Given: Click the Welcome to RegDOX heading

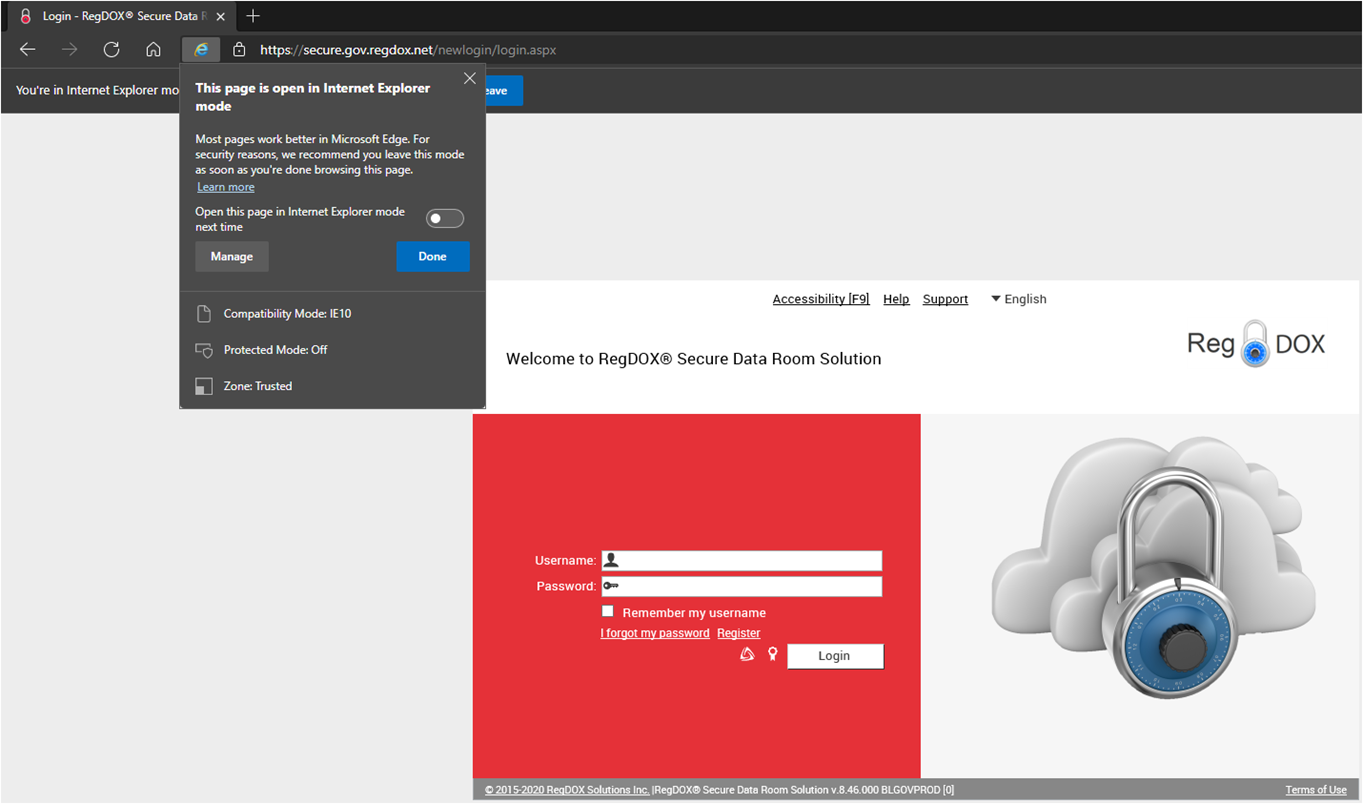Looking at the screenshot, I should [x=694, y=359].
